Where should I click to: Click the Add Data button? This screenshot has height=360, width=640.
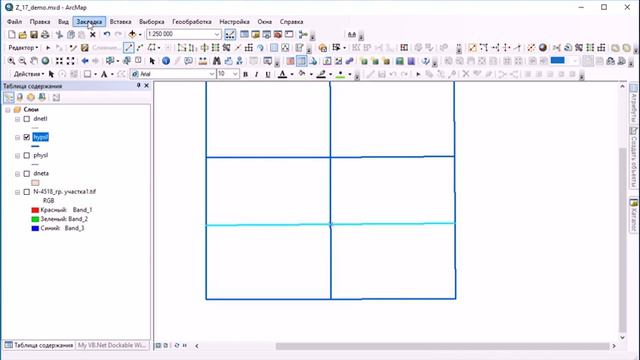132,35
